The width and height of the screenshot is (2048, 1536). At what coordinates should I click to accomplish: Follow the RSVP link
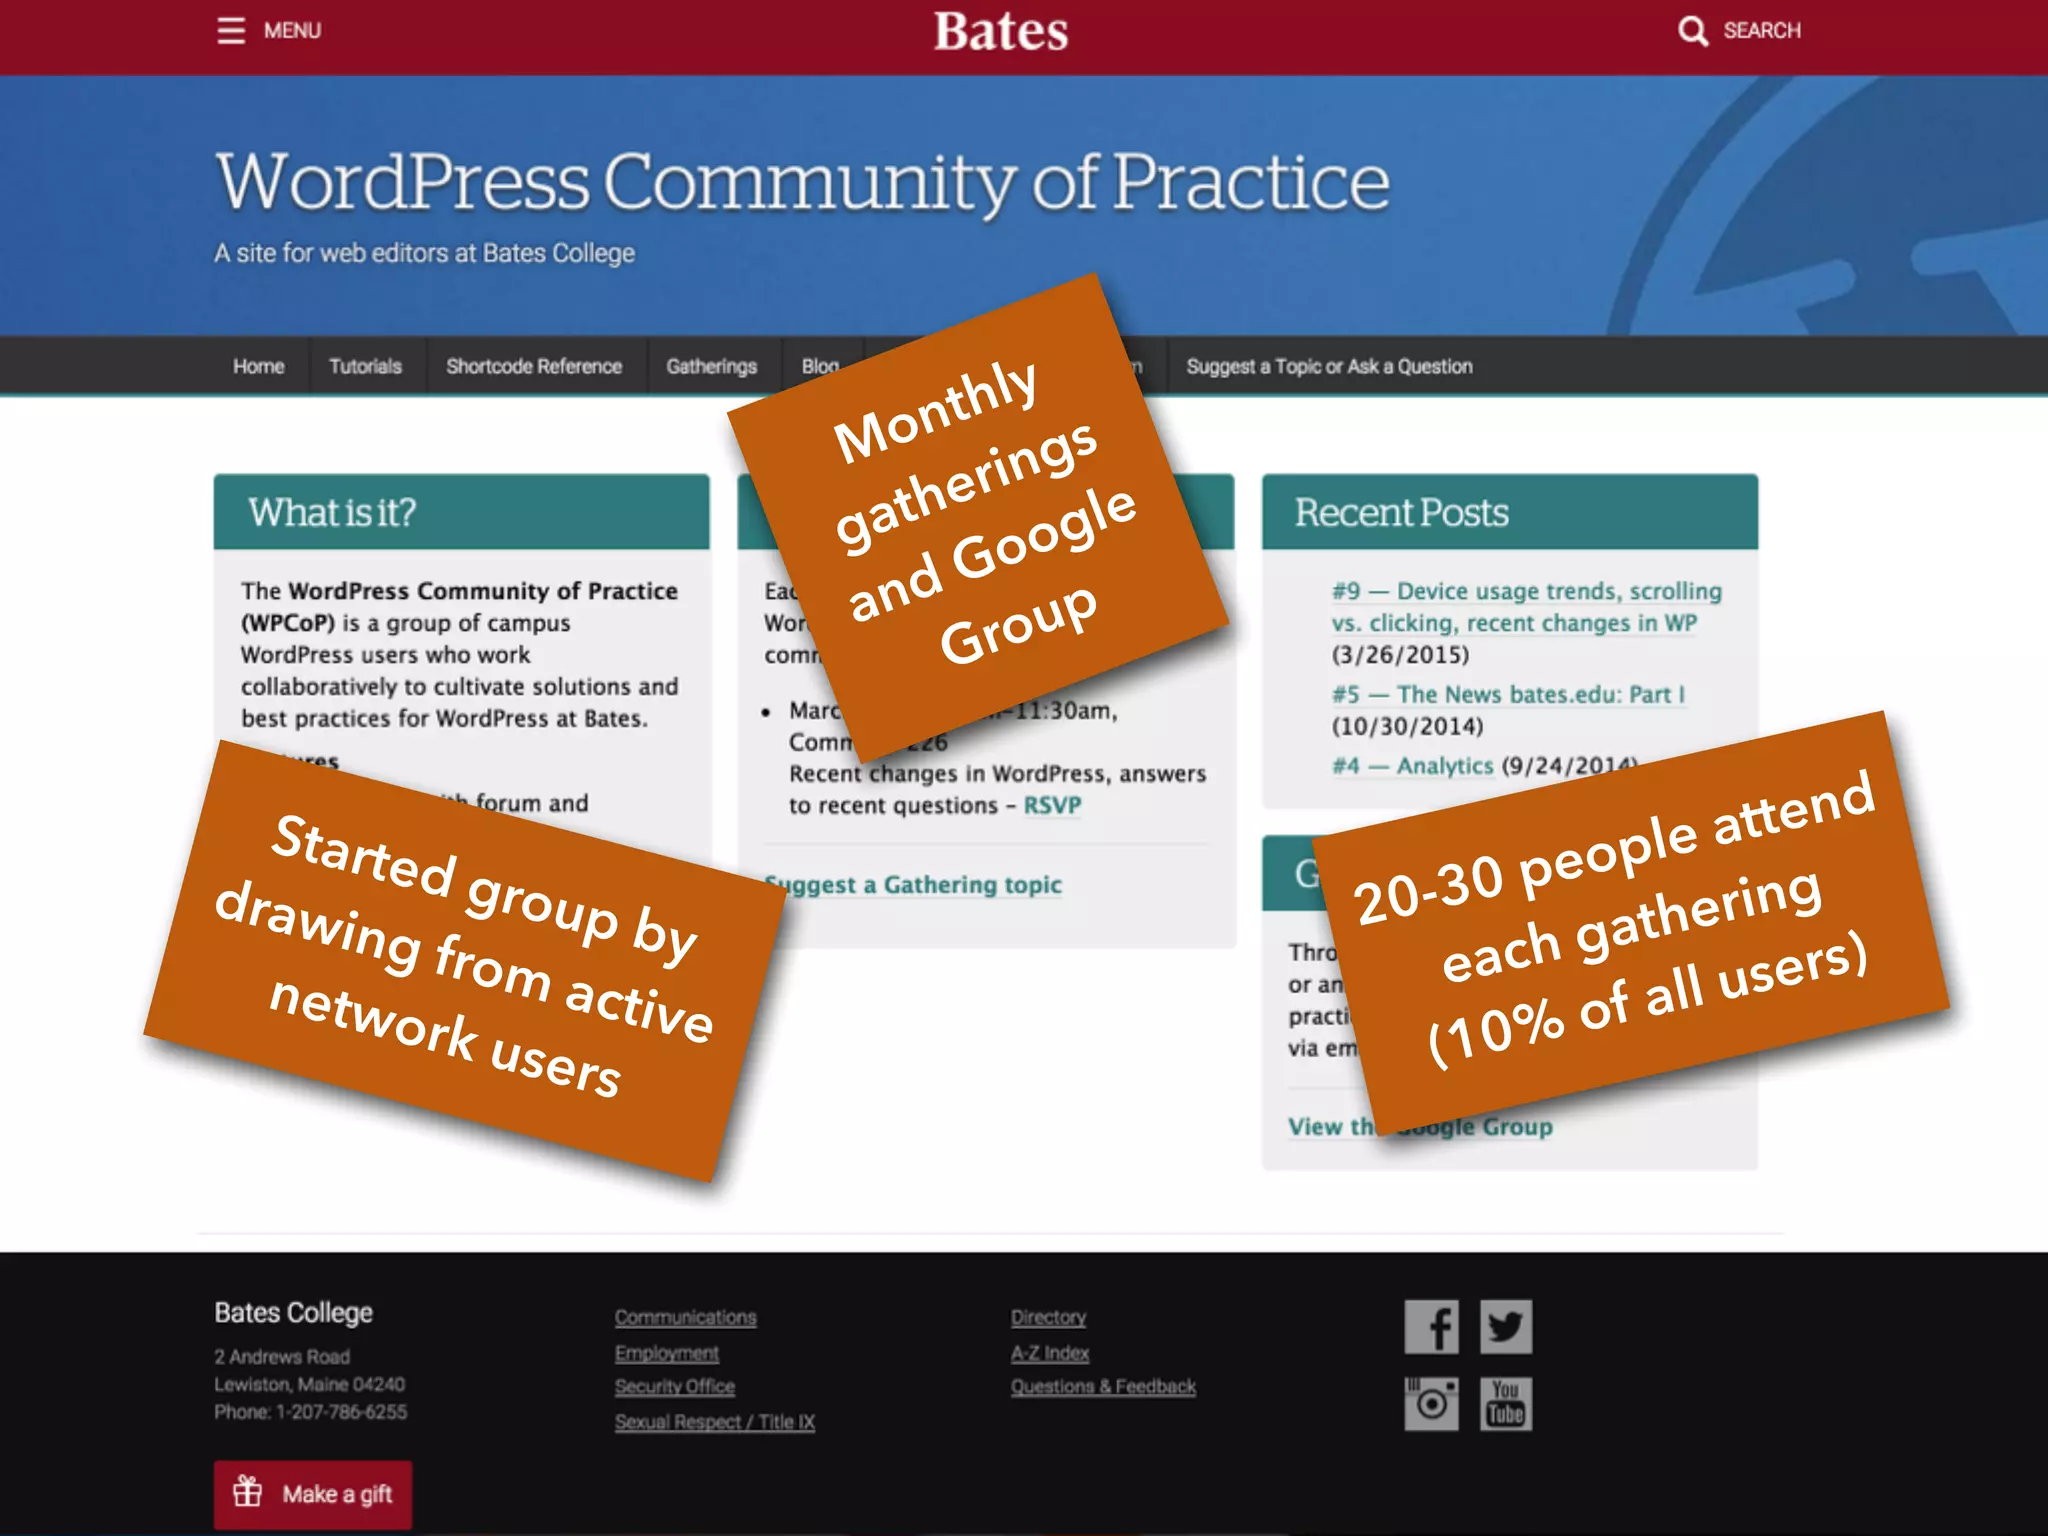[x=1052, y=805]
